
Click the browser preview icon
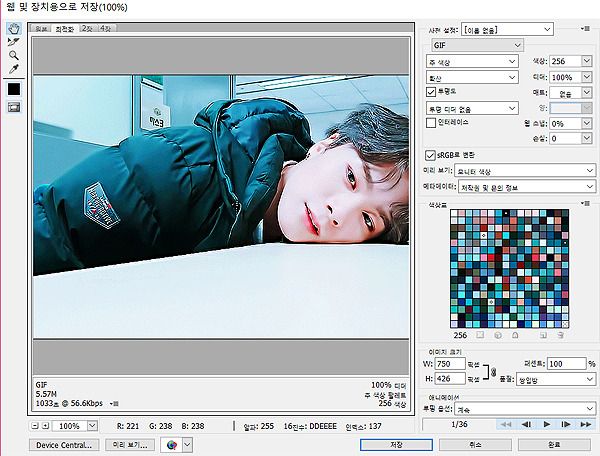pyautogui.click(x=172, y=445)
